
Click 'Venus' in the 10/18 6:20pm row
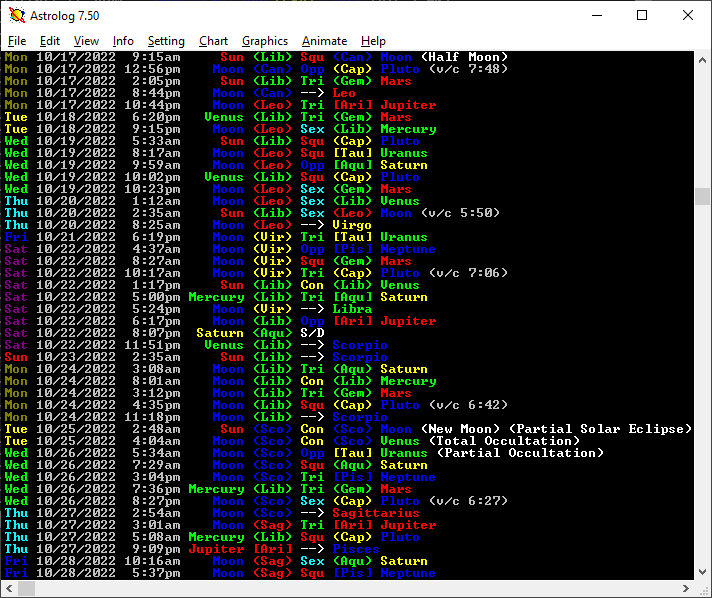pos(224,117)
